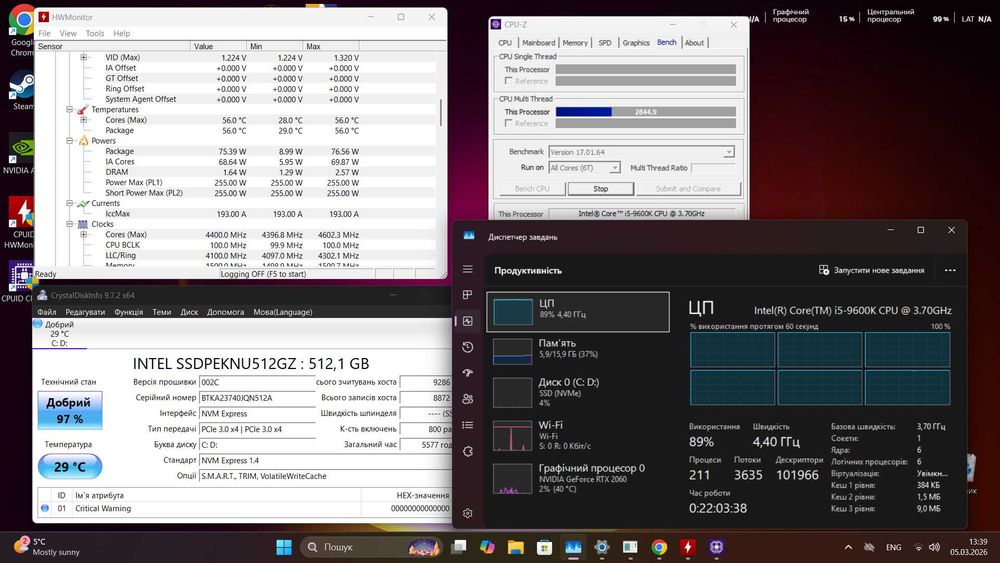
Task: Open Services icon in Task Manager sidebar
Action: coord(467,451)
